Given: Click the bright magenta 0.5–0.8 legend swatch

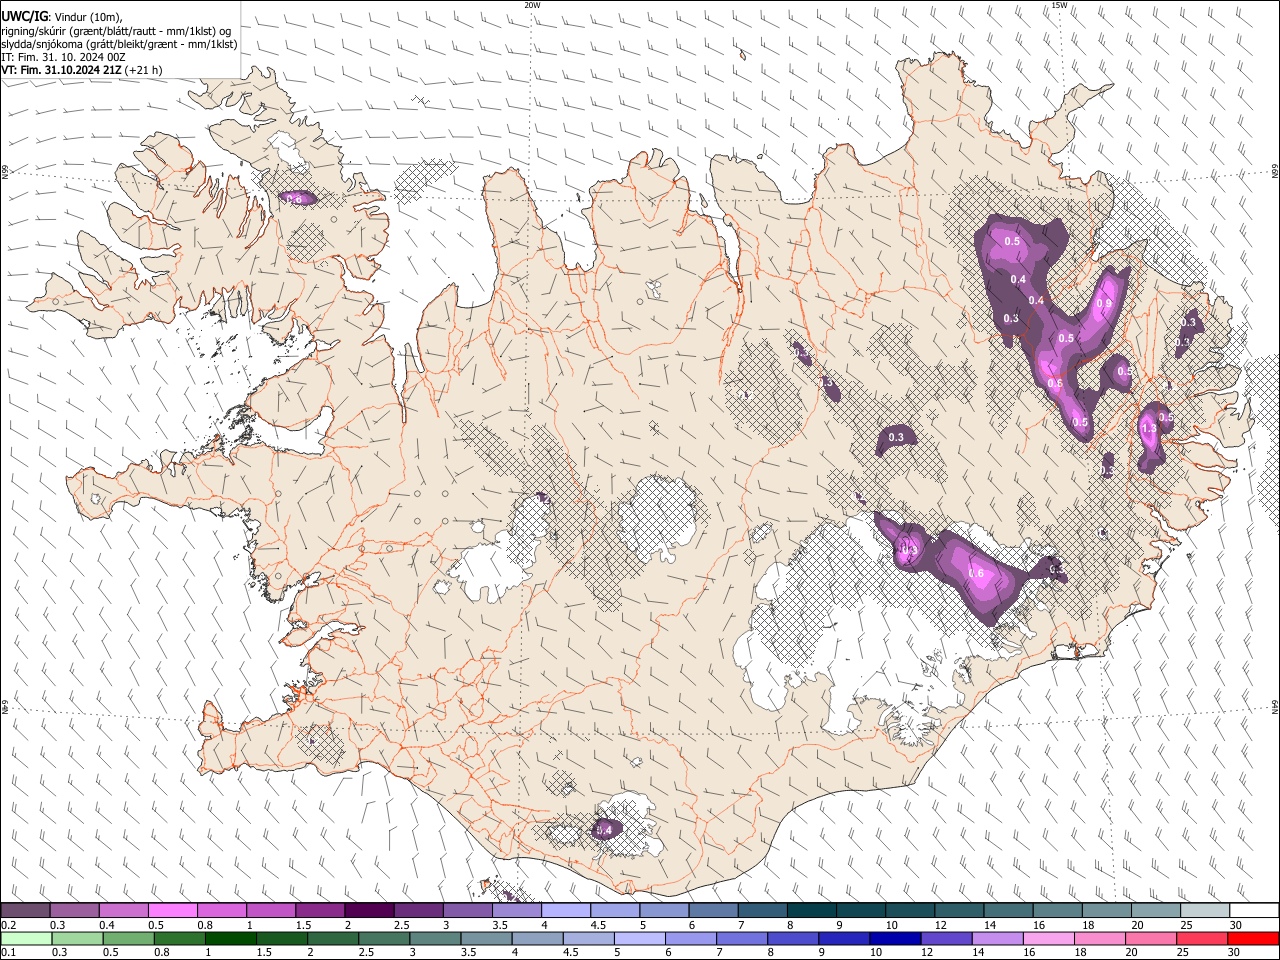Looking at the screenshot, I should pos(172,910).
